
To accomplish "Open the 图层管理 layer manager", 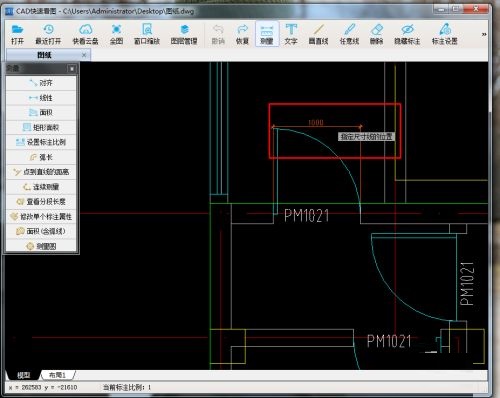I will pos(184,34).
